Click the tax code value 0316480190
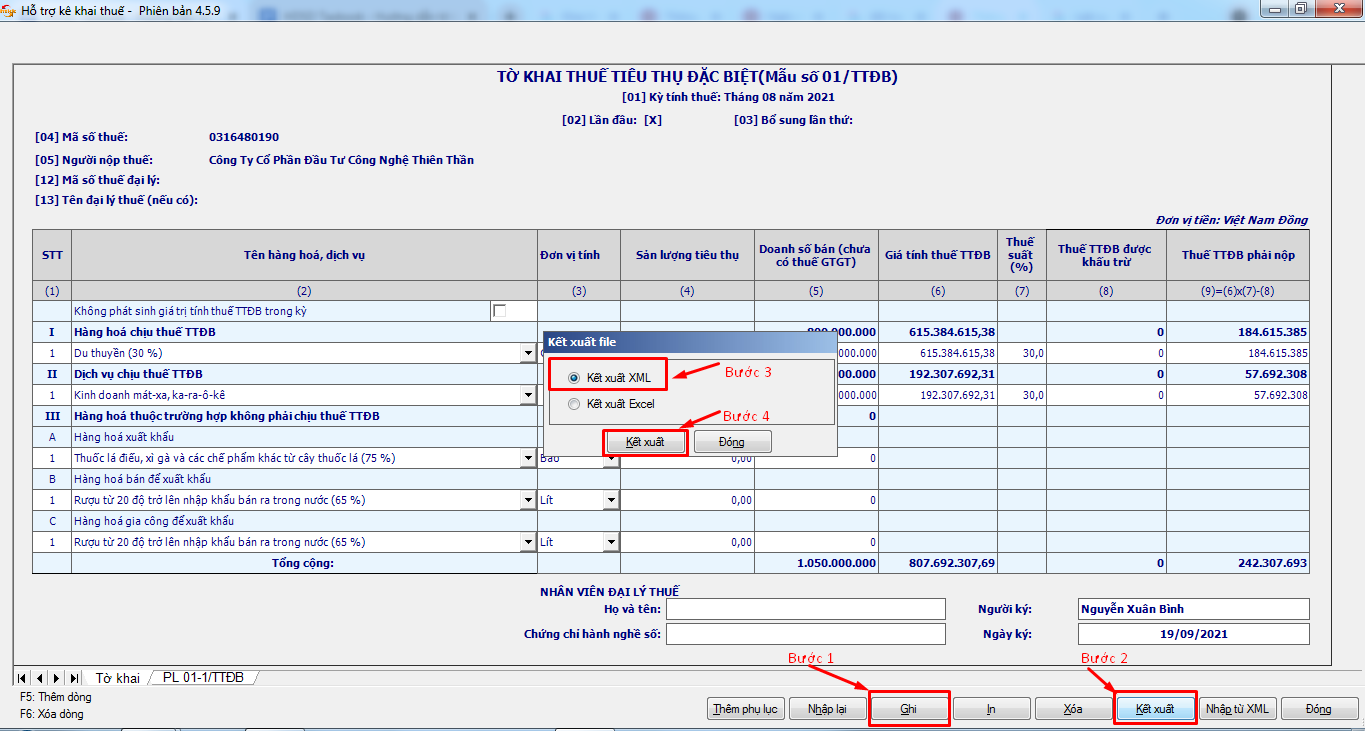This screenshot has width=1365, height=731. [x=244, y=137]
